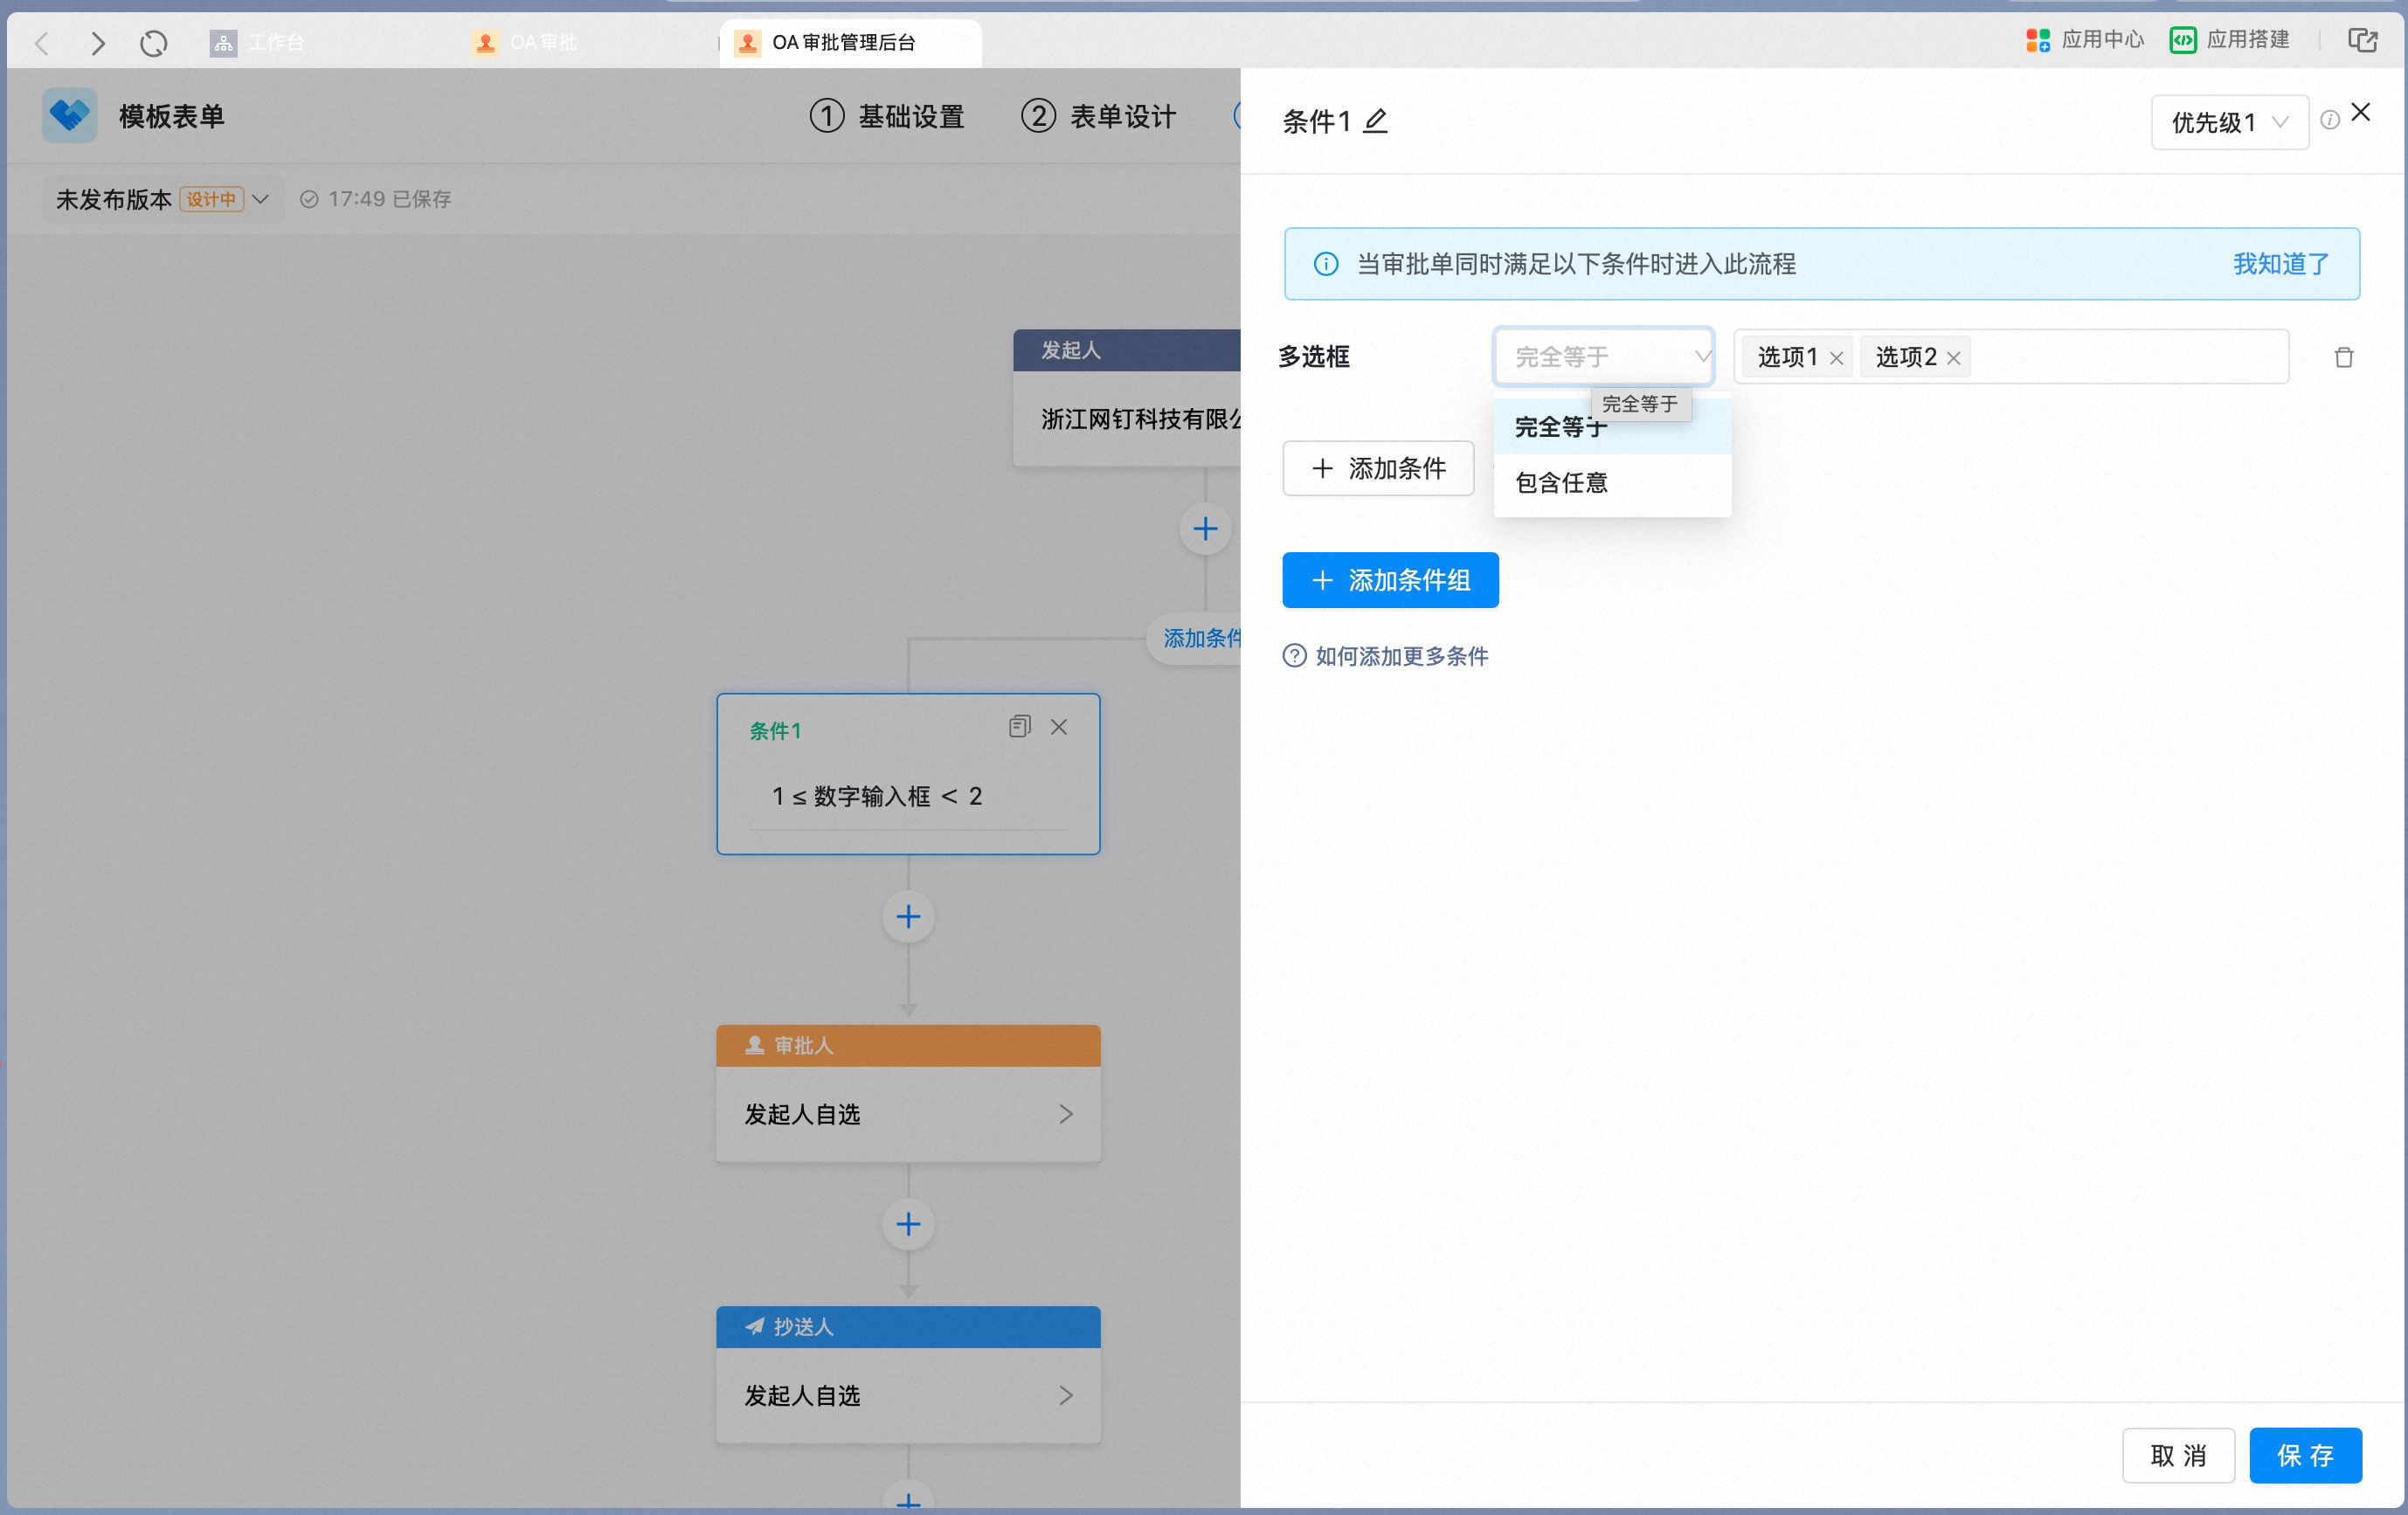Click the options input field beside 选项2
This screenshot has width=2408, height=1515.
point(2128,357)
